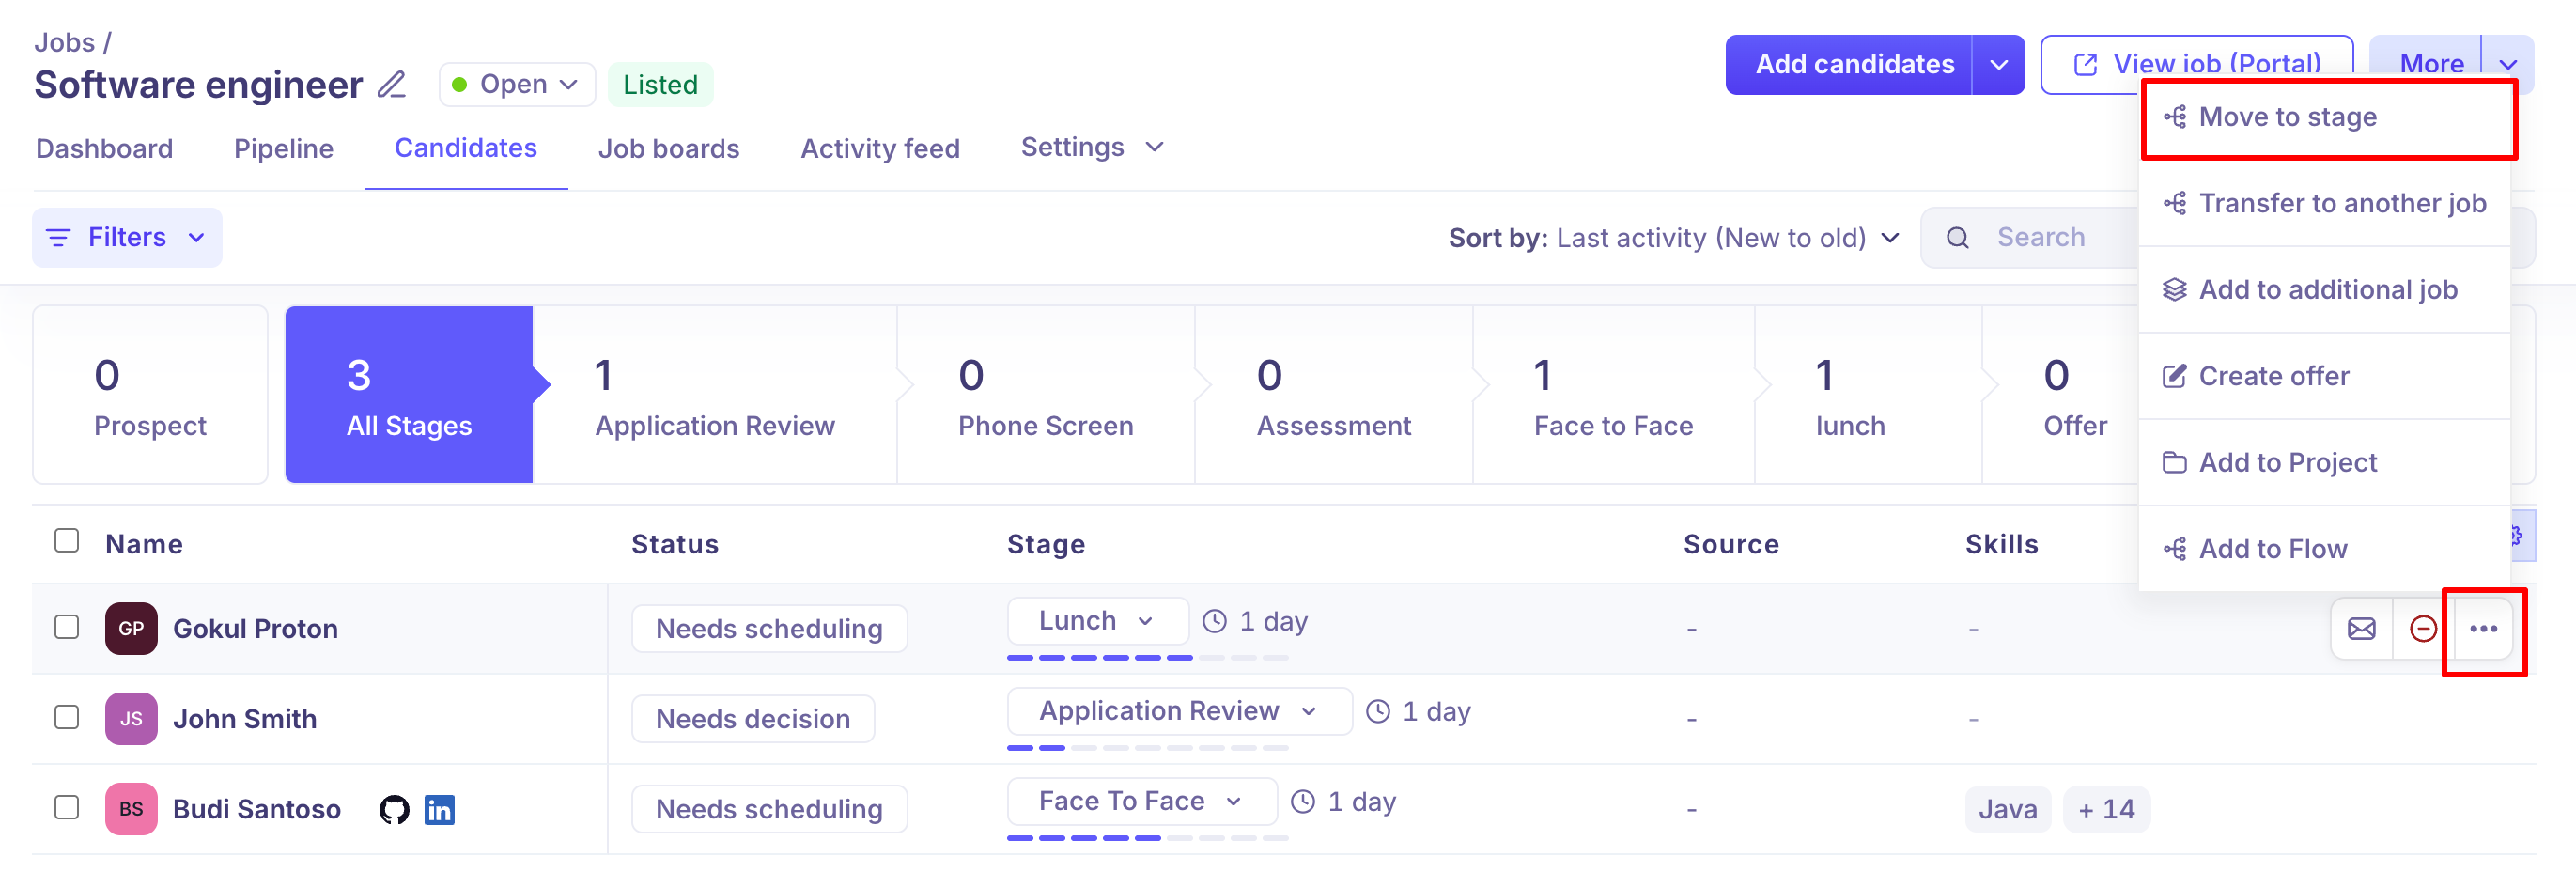Select the Add to Project menu option
Screen dimensions: 2576x872
pos(2287,462)
